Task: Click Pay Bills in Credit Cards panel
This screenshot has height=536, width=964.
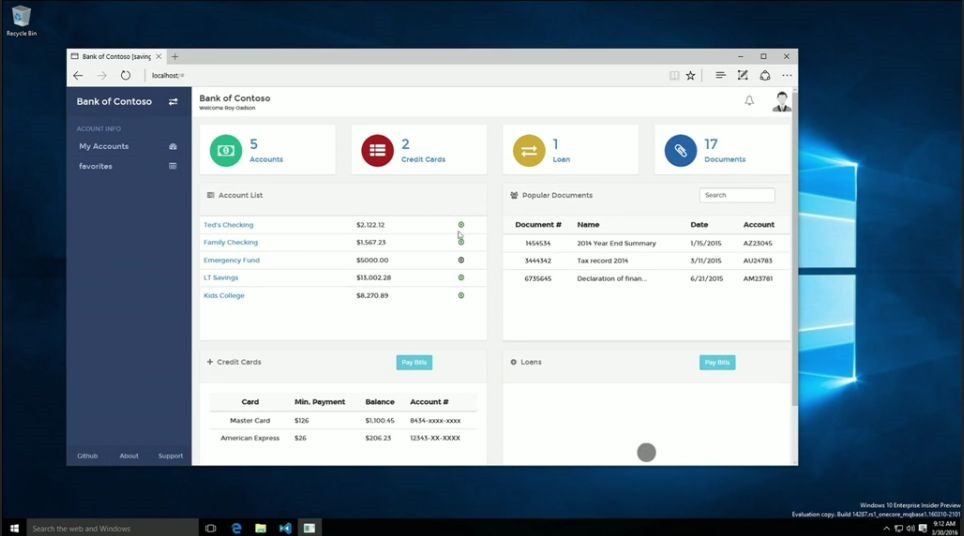Action: (414, 363)
